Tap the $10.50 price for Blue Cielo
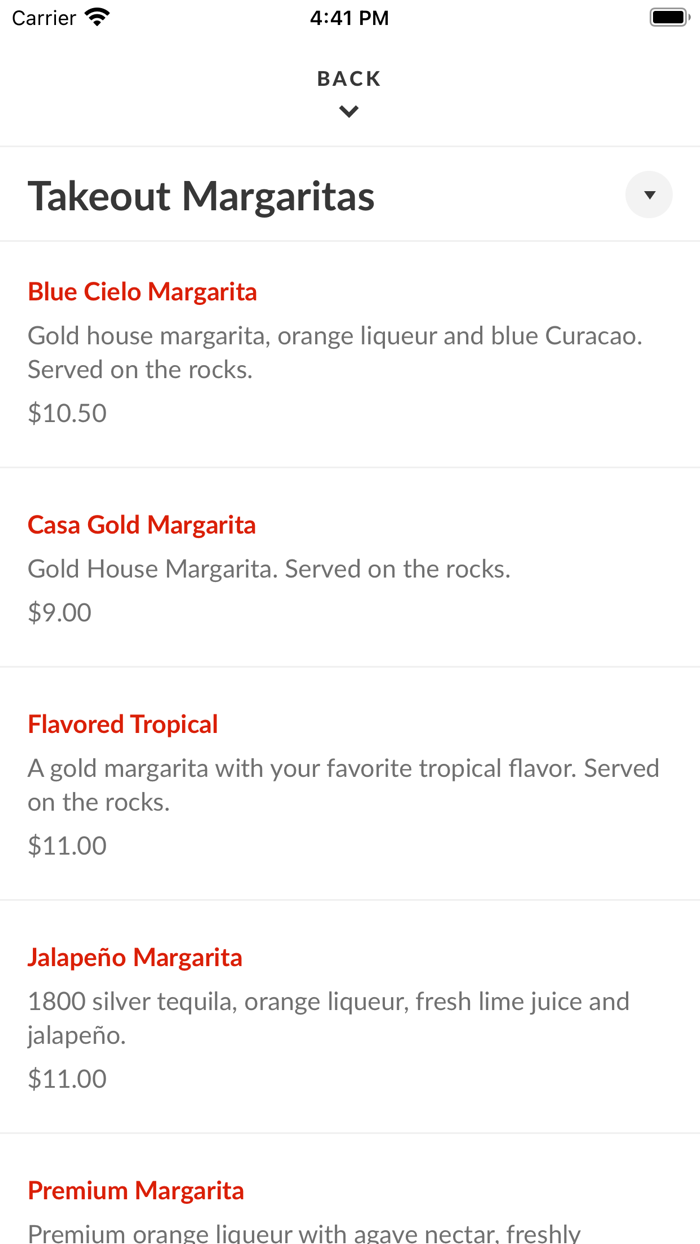700x1244 pixels. click(x=66, y=412)
